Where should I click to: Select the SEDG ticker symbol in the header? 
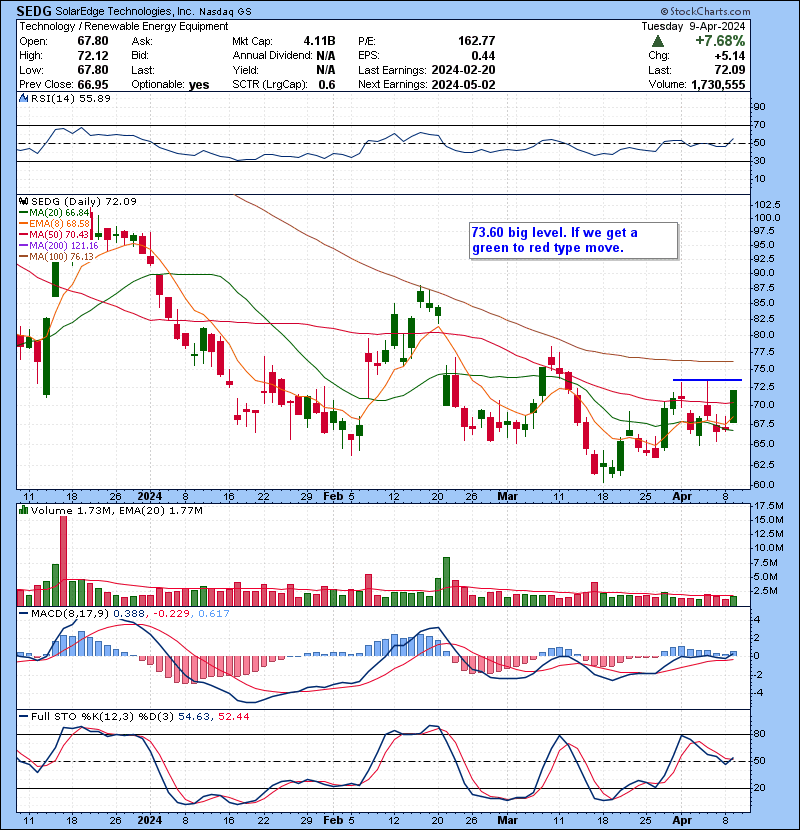(x=34, y=11)
